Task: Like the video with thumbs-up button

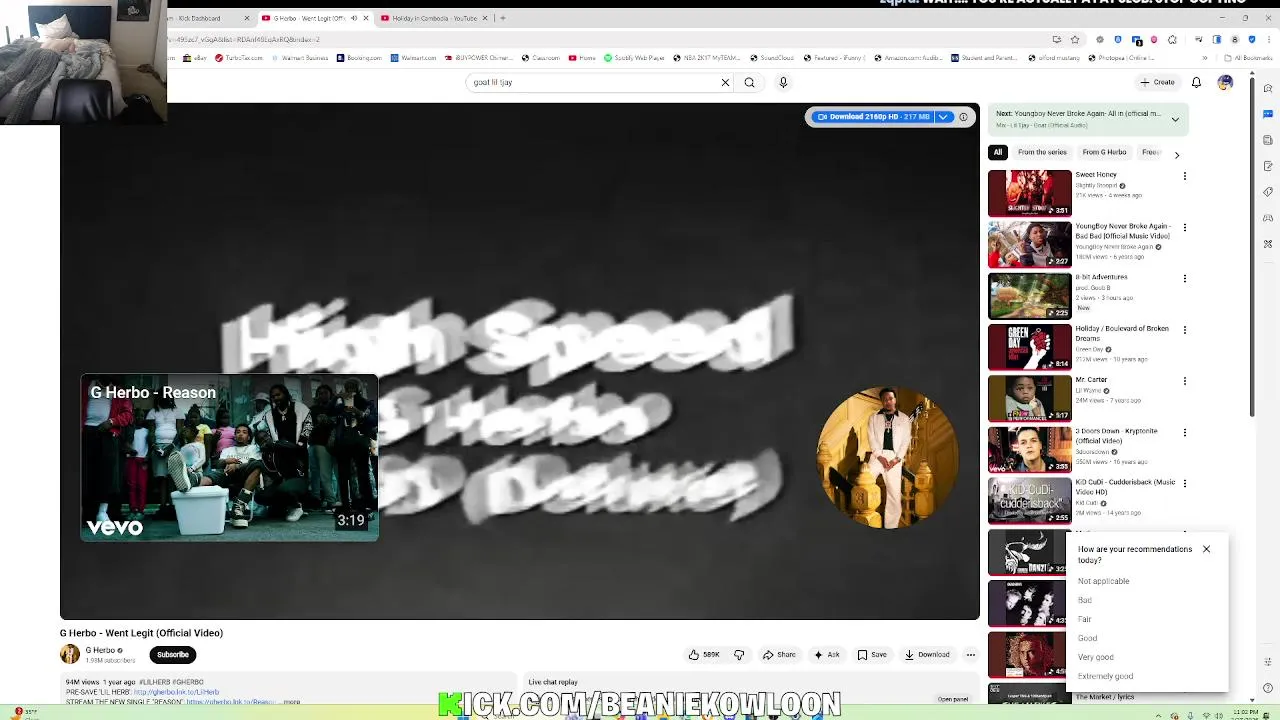Action: [703, 655]
